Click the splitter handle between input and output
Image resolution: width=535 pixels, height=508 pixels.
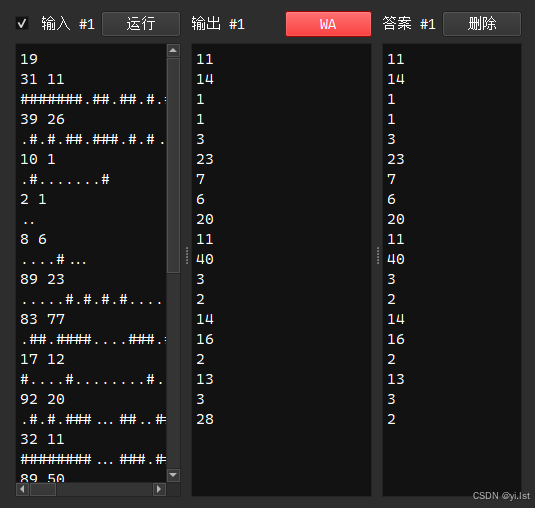coord(187,255)
